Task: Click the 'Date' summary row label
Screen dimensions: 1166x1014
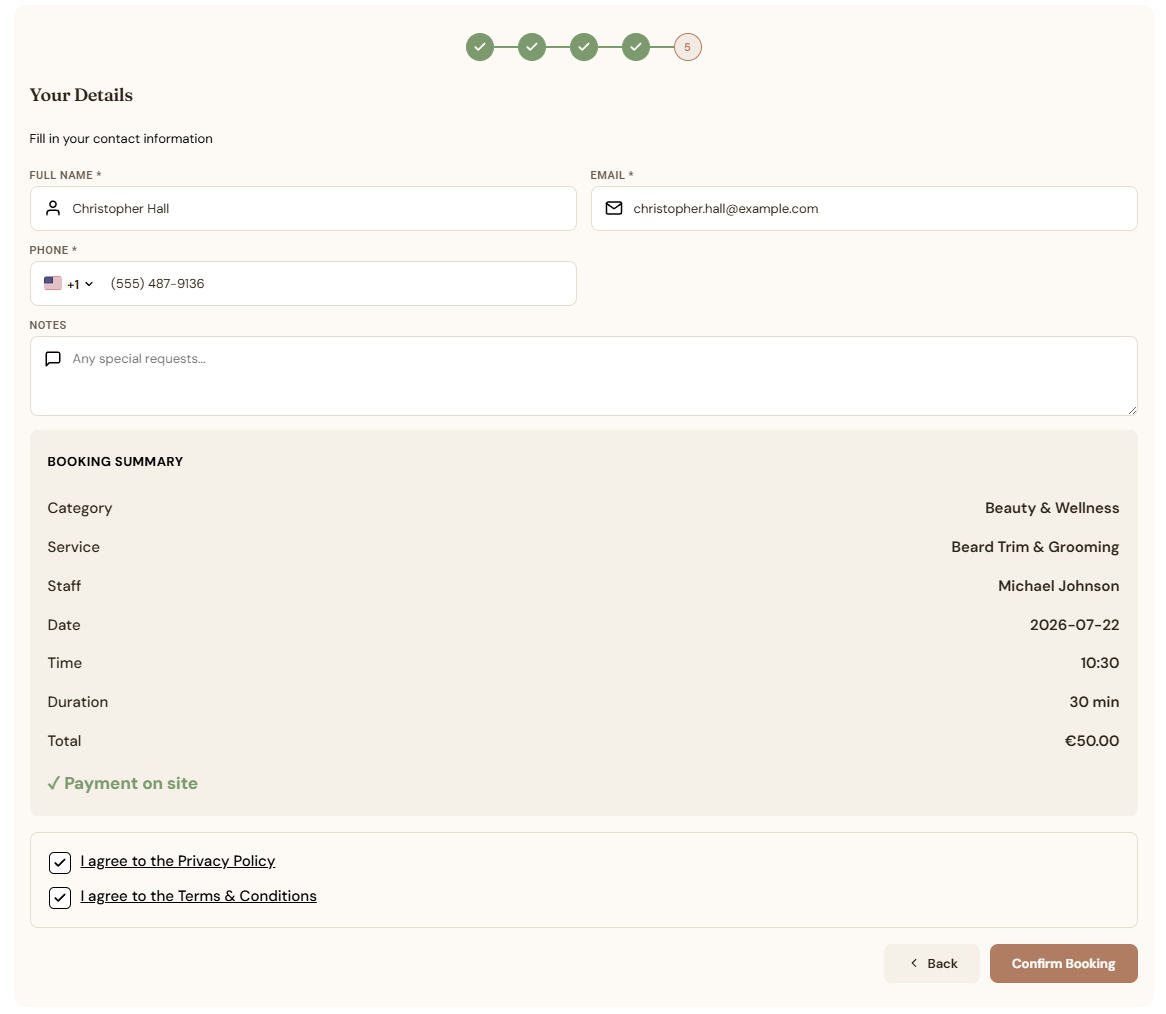Action: (x=64, y=625)
